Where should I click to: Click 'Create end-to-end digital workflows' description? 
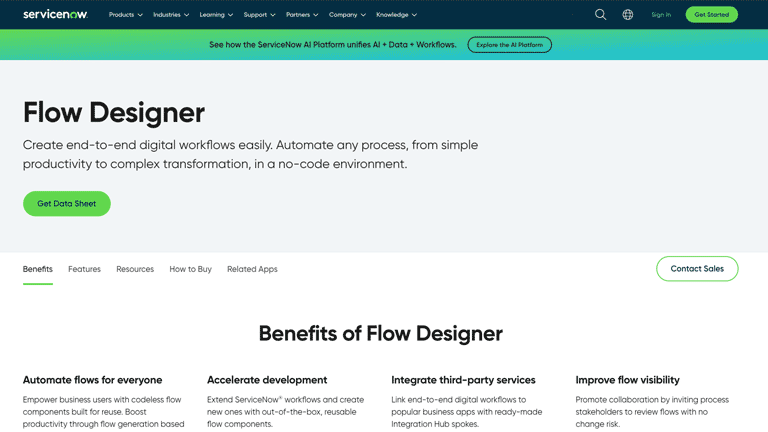pyautogui.click(x=250, y=154)
